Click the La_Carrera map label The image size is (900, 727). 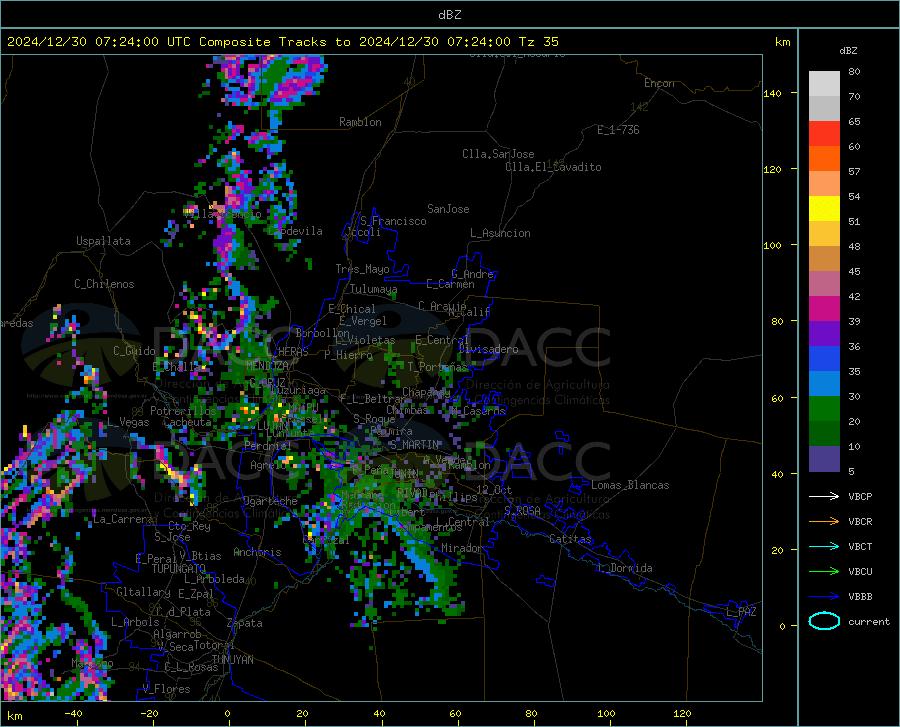point(123,519)
